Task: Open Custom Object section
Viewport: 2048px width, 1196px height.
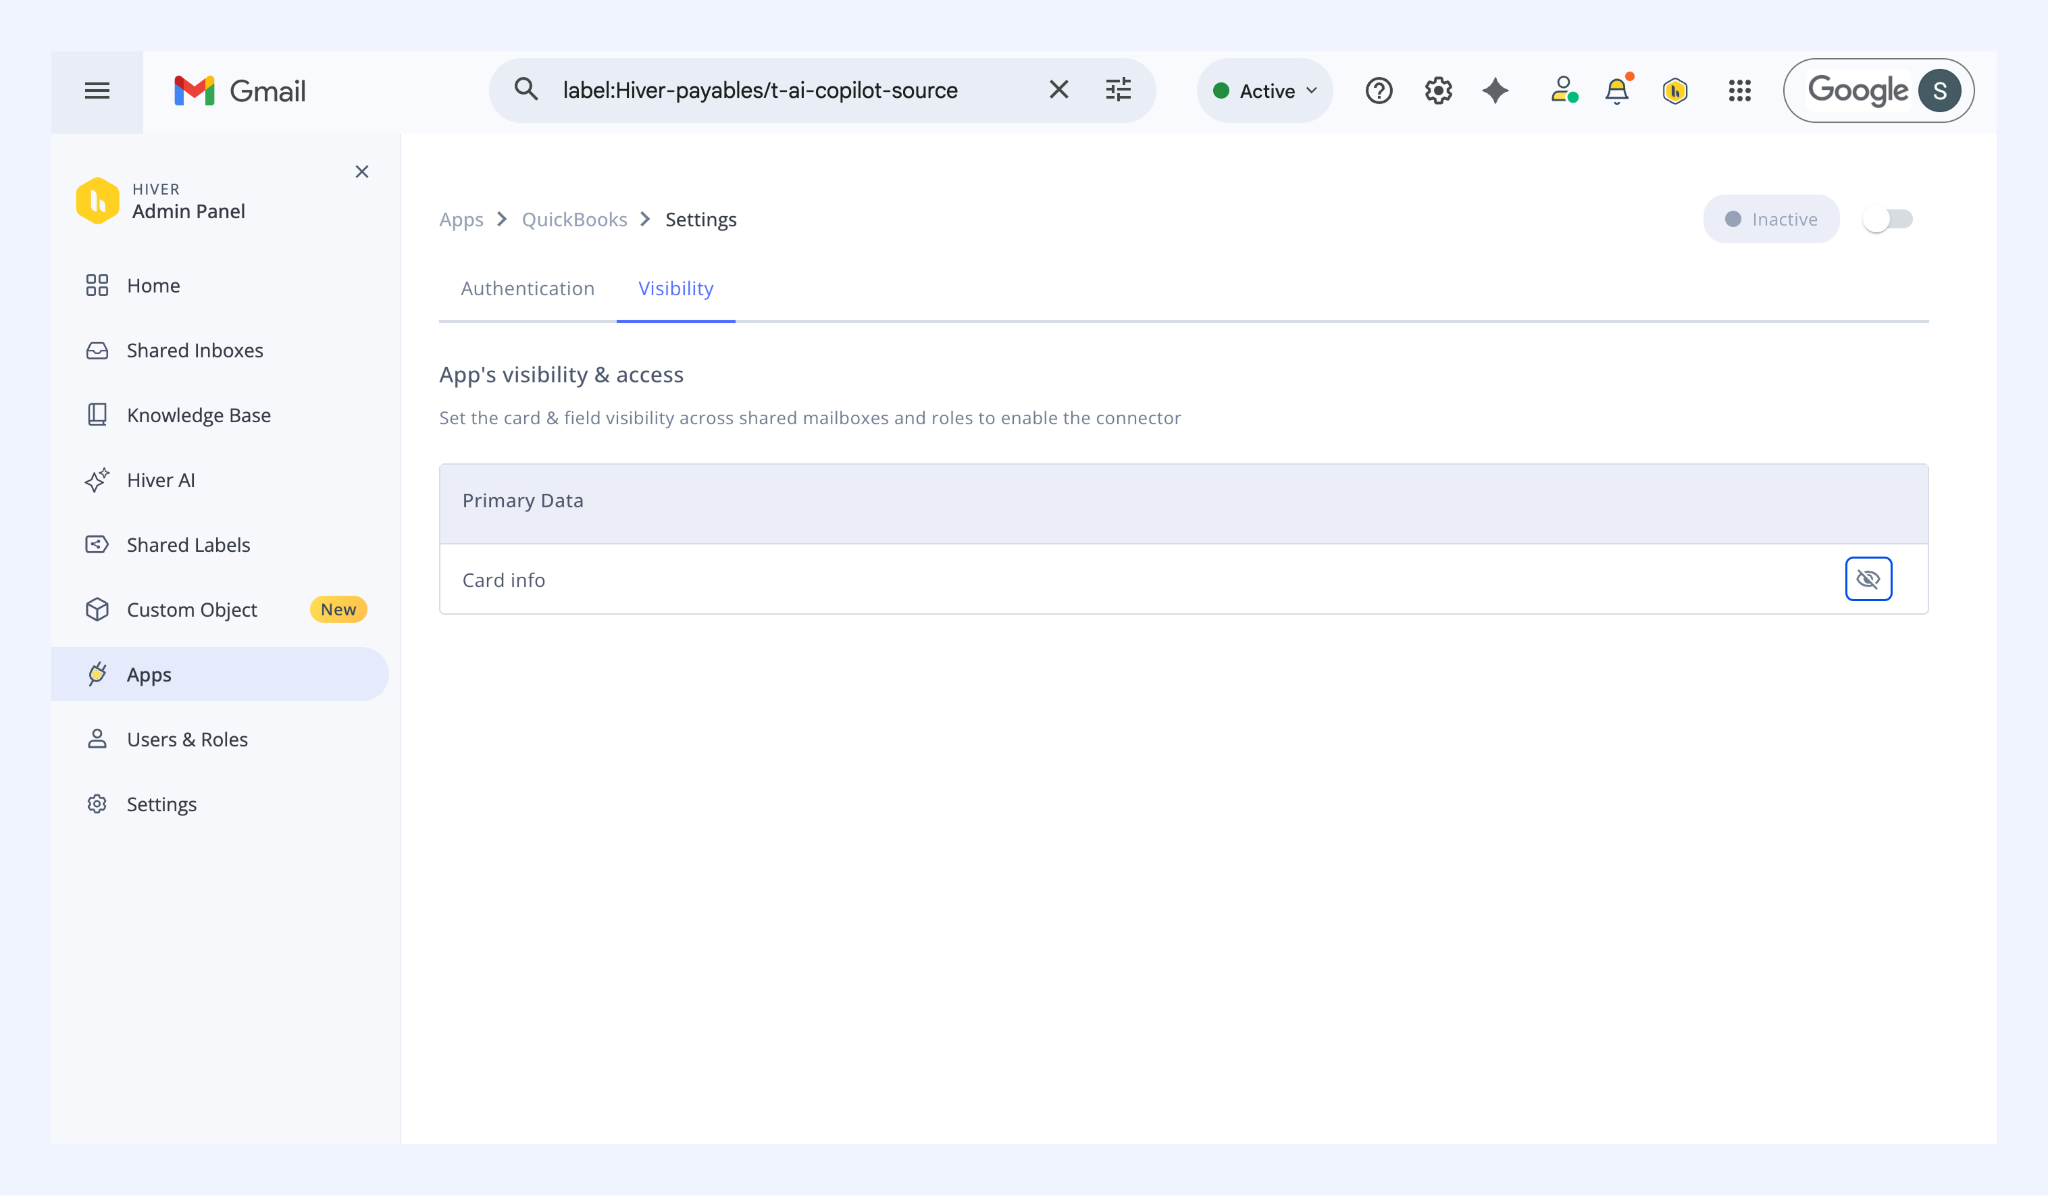Action: (192, 610)
